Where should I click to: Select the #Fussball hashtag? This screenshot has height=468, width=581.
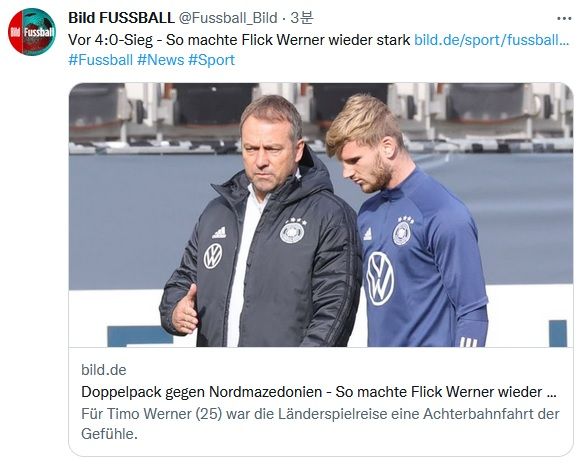tap(100, 60)
